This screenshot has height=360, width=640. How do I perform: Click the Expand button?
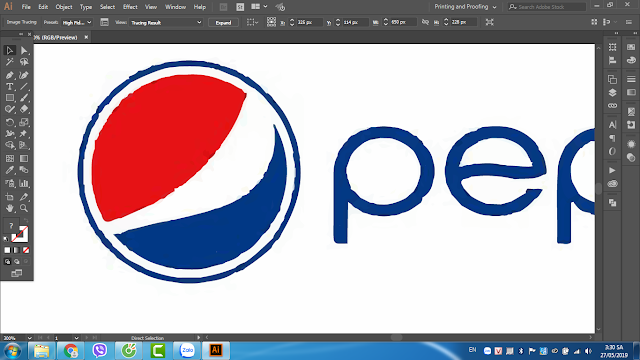point(223,23)
